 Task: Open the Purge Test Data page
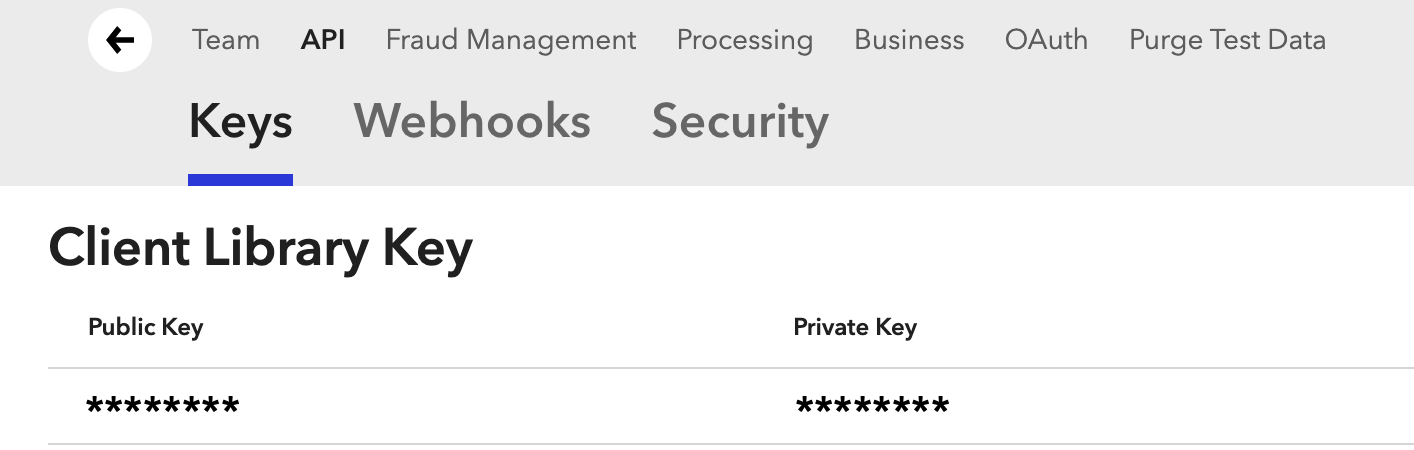coord(1227,40)
